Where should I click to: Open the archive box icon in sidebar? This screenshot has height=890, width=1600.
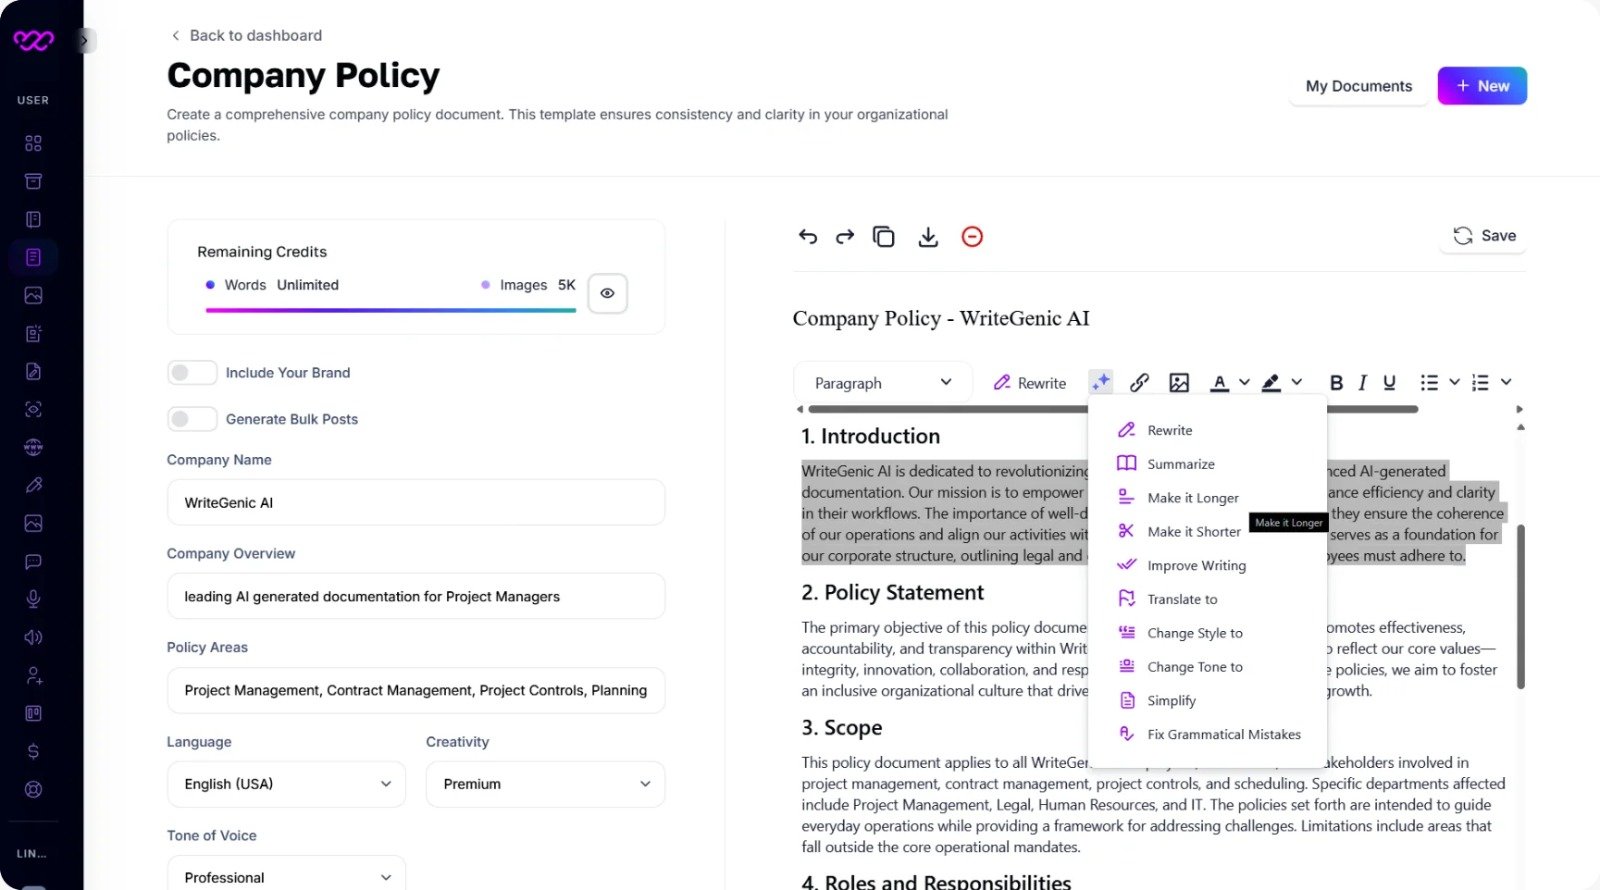click(x=33, y=181)
